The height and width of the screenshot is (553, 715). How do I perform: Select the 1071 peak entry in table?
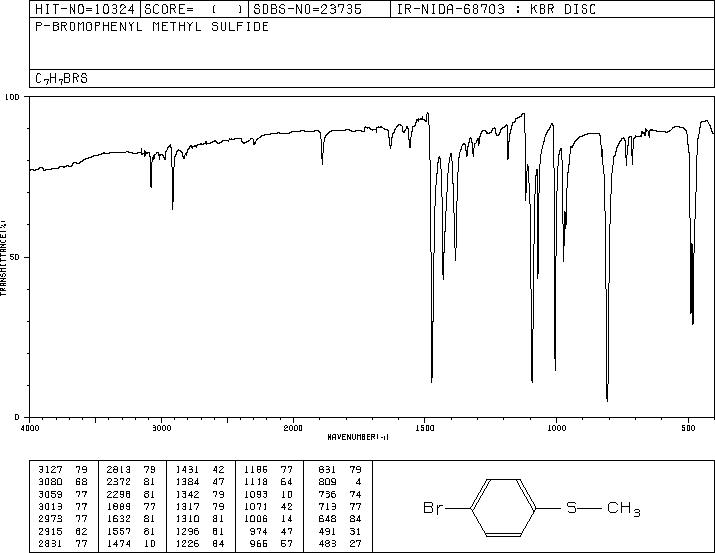pos(256,506)
